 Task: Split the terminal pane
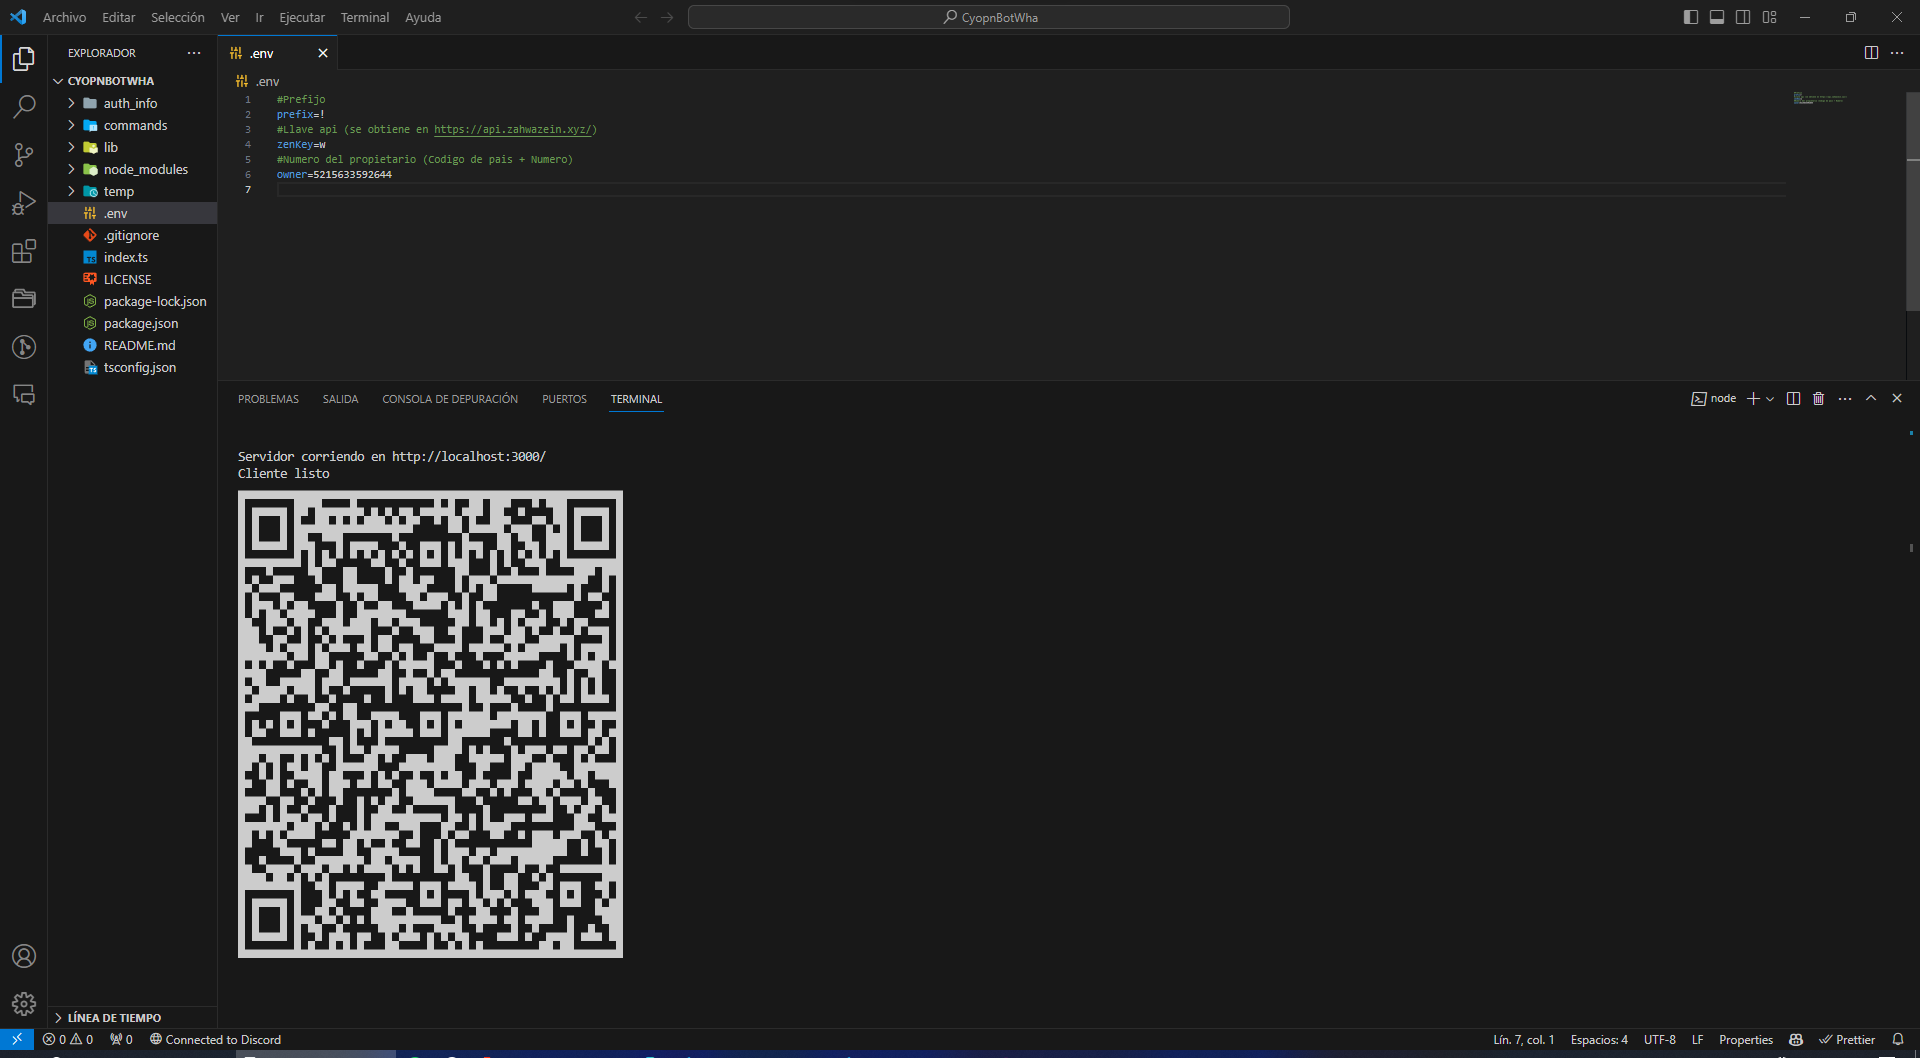1794,399
